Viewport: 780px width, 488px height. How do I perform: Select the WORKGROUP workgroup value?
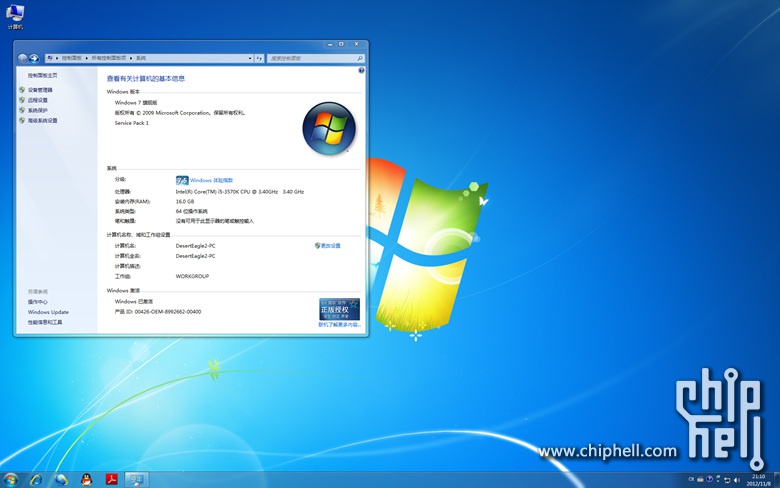point(192,276)
